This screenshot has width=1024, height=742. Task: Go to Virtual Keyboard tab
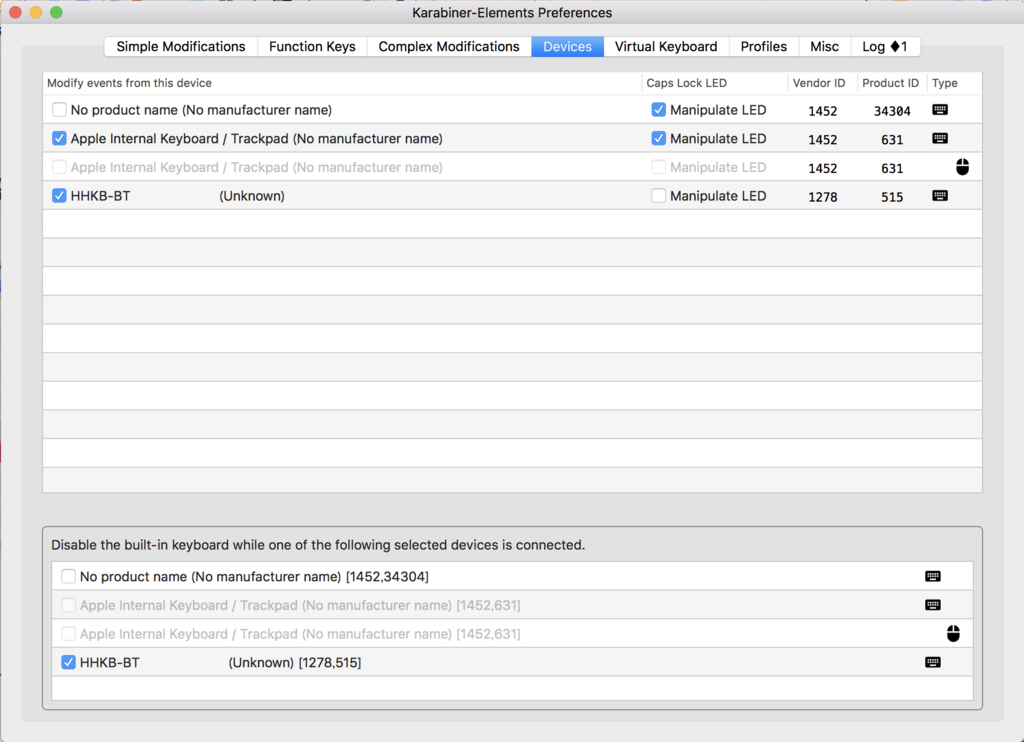(665, 46)
